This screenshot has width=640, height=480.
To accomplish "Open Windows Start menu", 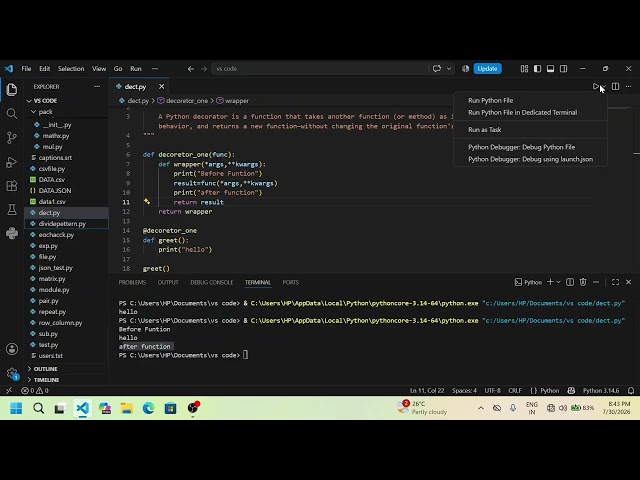I will coord(16,408).
